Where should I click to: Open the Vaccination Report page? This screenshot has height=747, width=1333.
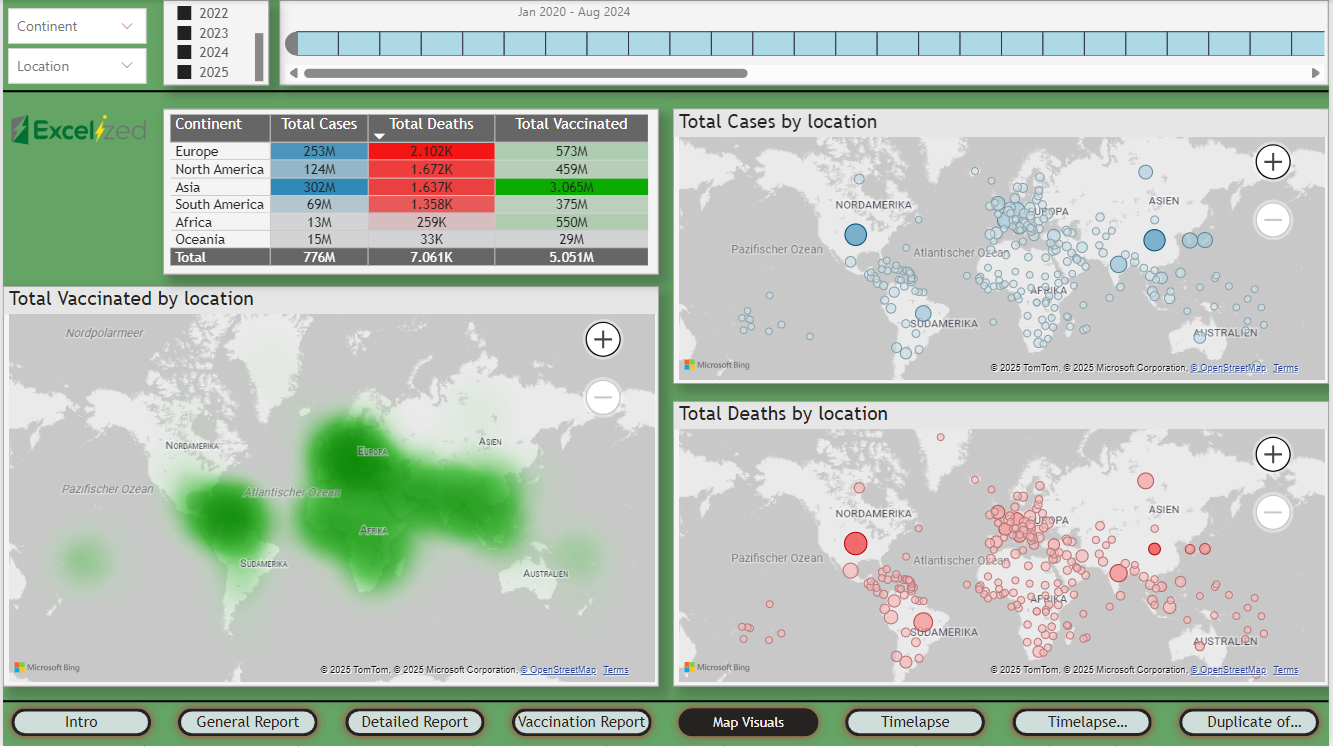pyautogui.click(x=582, y=722)
